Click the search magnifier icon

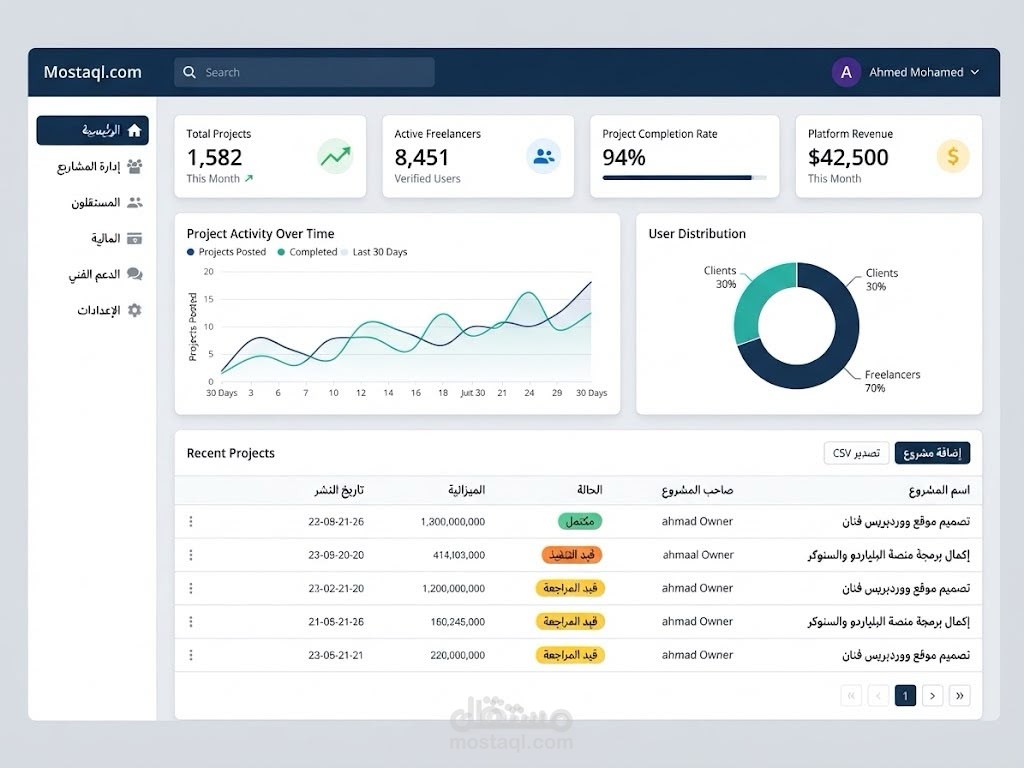point(189,72)
